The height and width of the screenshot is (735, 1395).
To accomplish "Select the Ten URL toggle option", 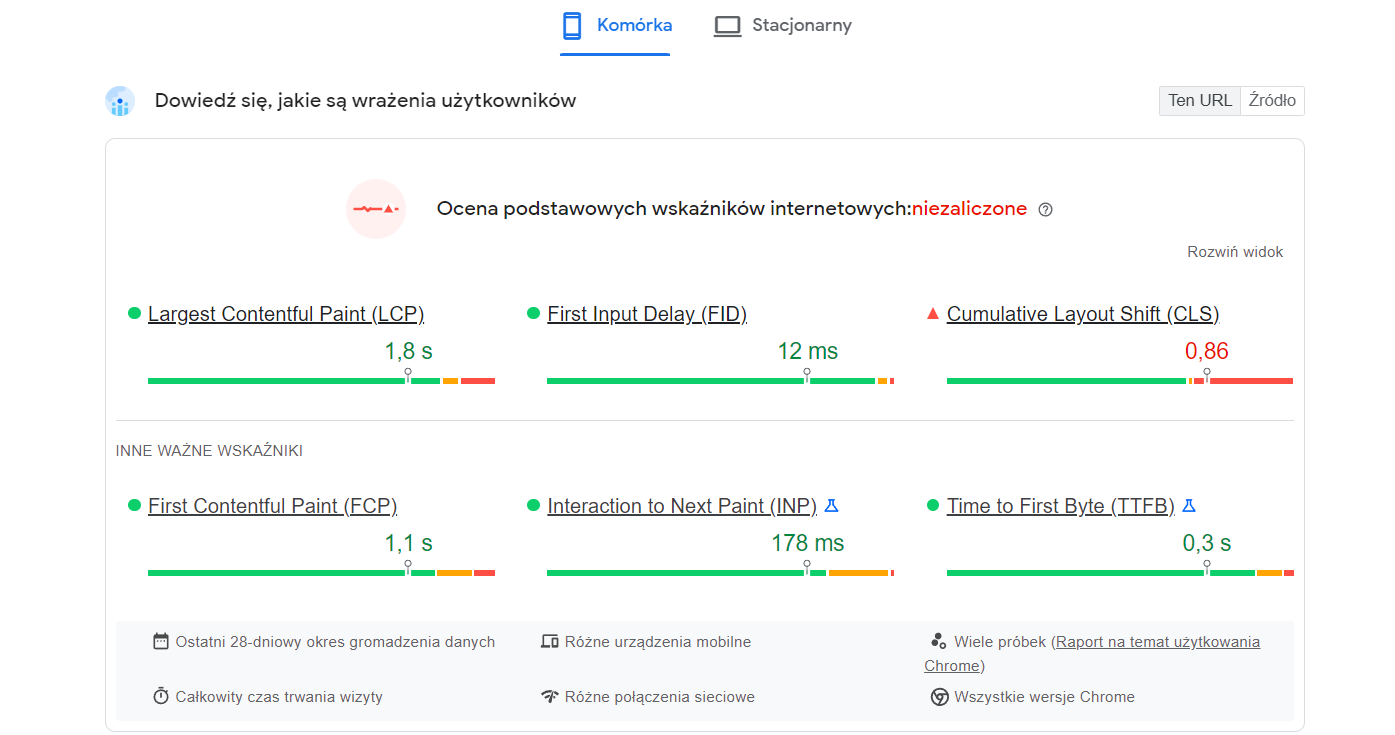I will (1200, 101).
